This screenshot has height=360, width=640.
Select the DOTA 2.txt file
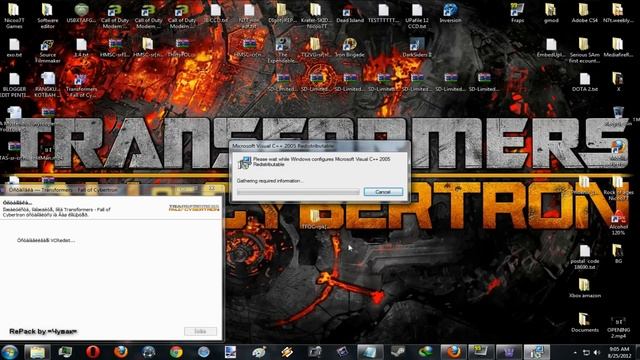584,82
